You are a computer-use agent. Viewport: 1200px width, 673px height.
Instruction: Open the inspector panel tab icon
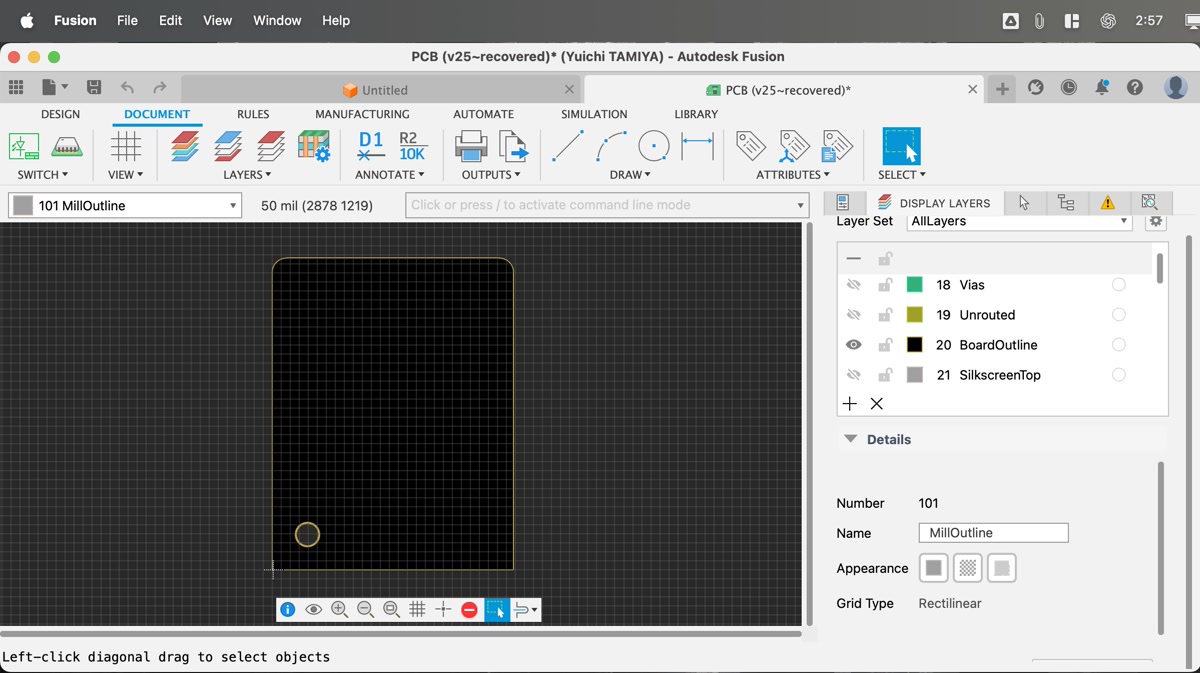[843, 202]
